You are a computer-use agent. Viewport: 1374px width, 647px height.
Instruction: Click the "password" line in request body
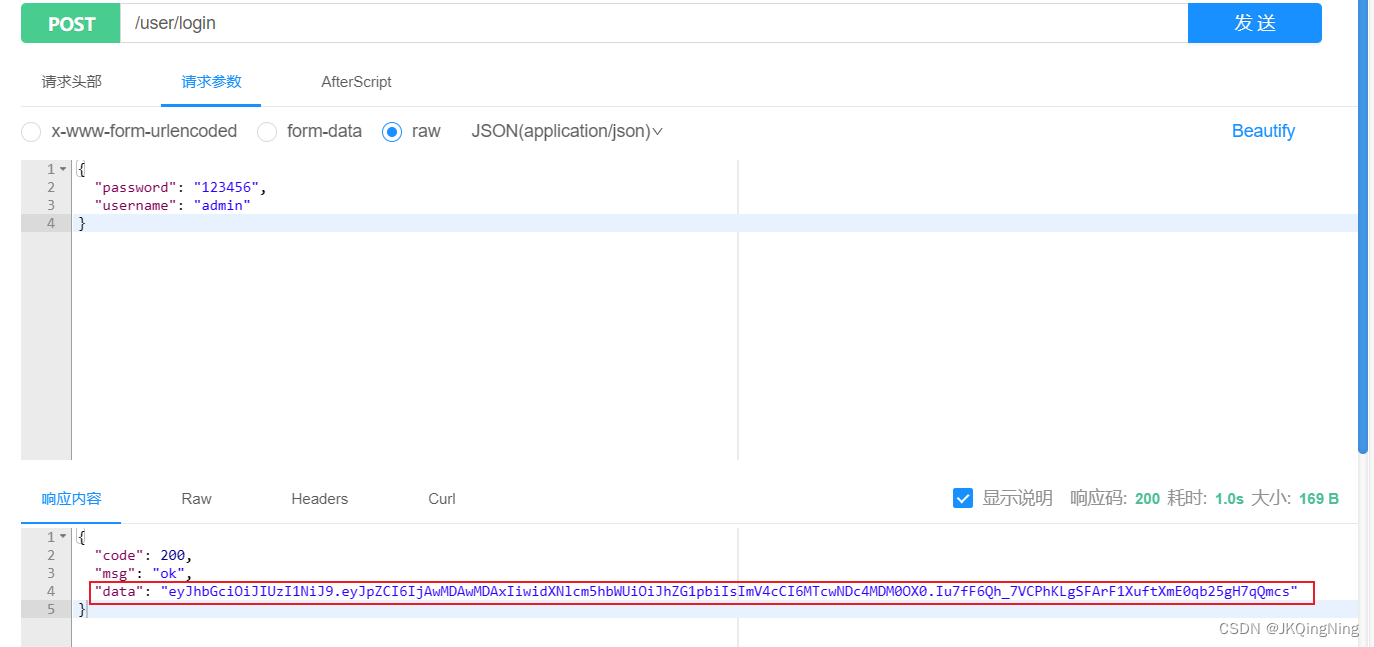[181, 187]
